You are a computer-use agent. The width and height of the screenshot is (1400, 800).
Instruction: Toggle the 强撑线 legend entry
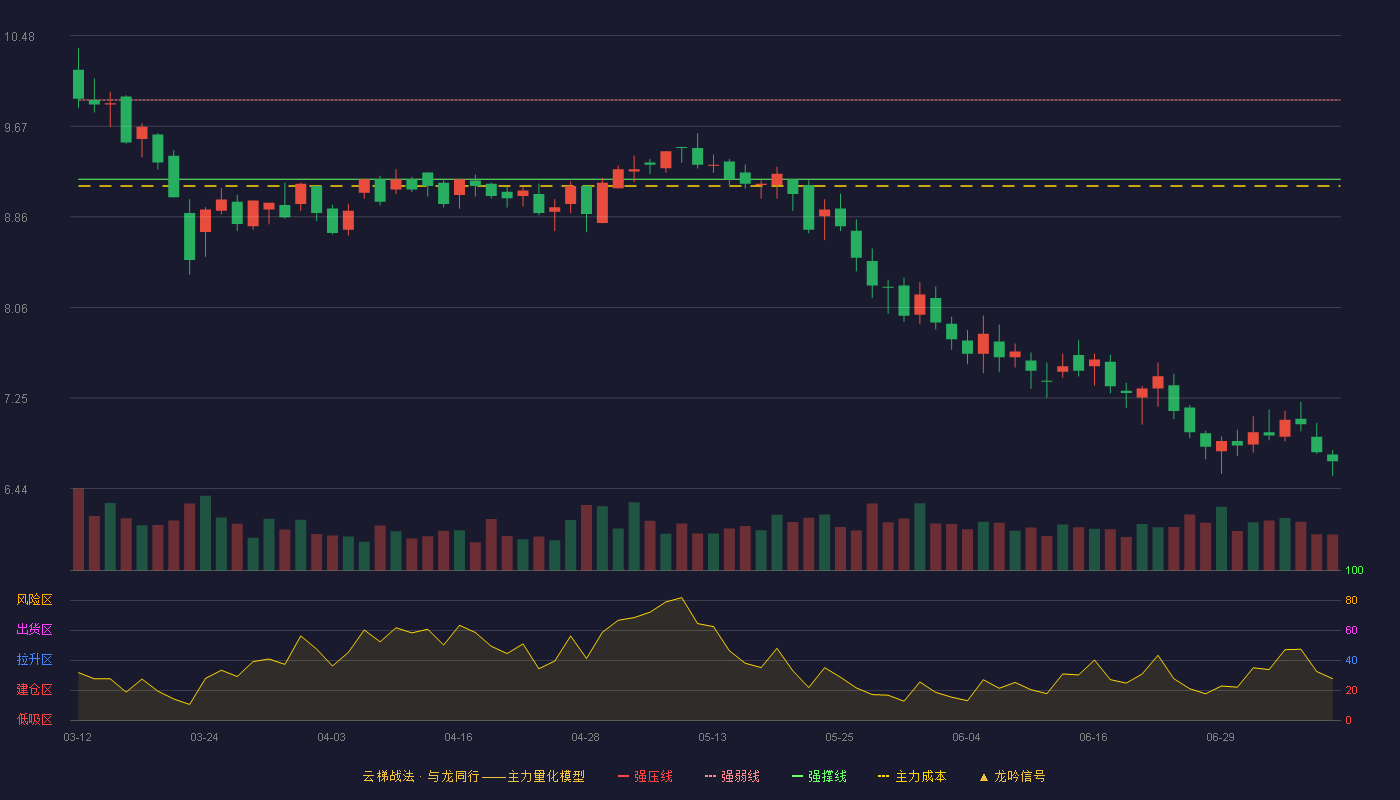[x=819, y=776]
